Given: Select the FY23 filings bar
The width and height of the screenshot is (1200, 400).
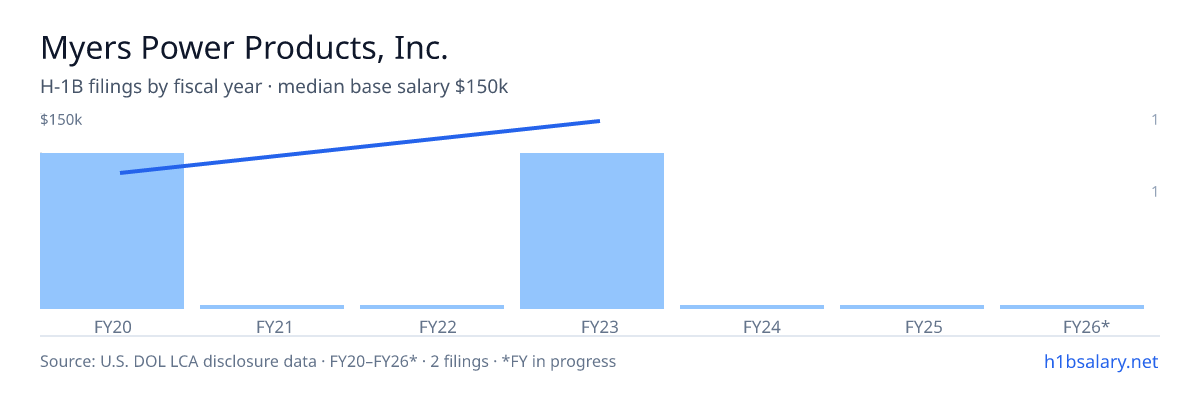Looking at the screenshot, I should coord(592,231).
